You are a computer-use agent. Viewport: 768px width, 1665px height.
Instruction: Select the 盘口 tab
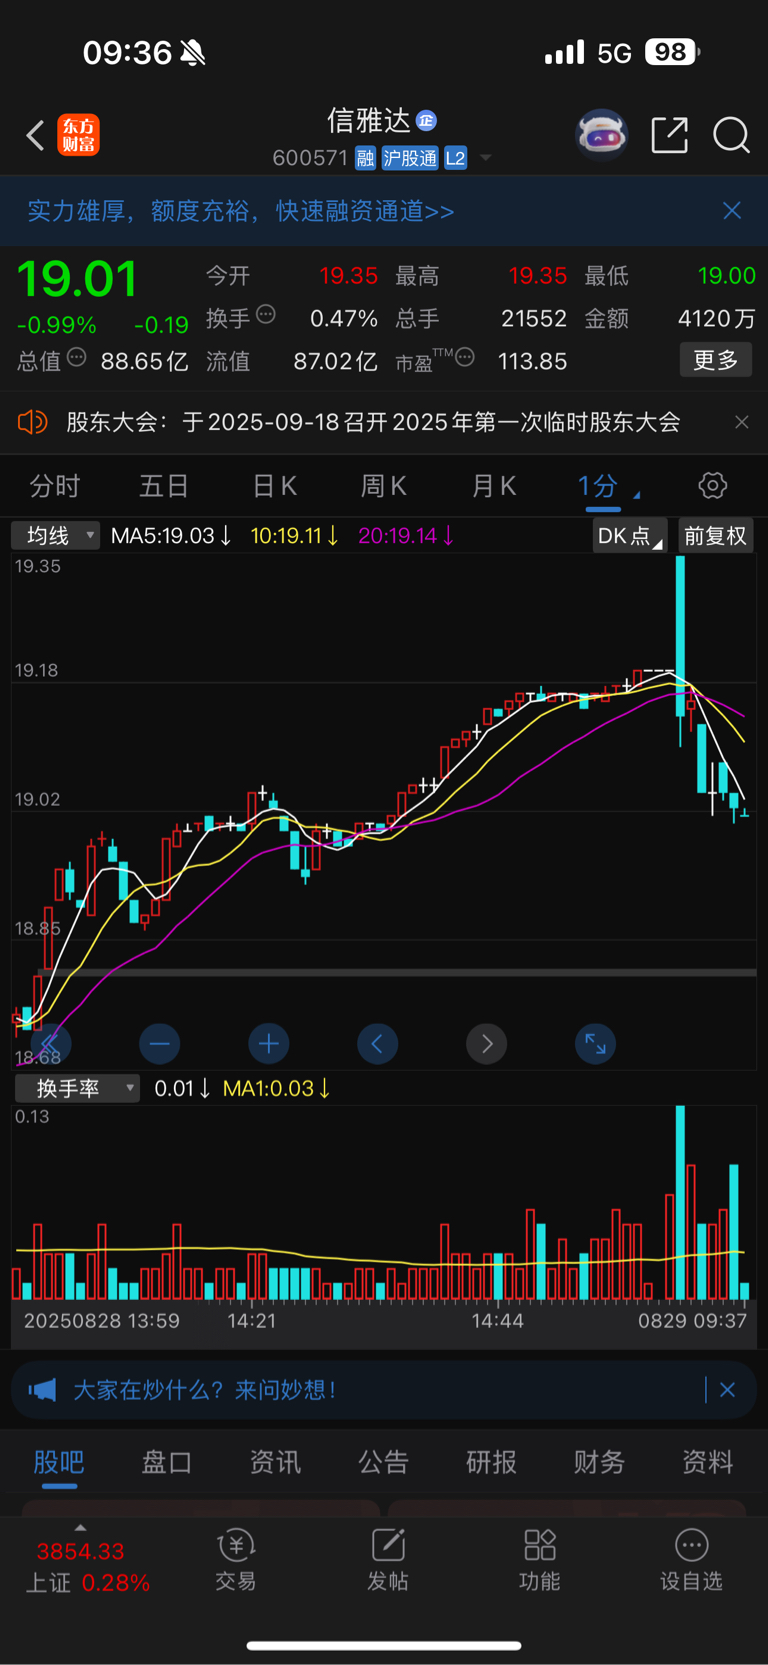point(167,1462)
